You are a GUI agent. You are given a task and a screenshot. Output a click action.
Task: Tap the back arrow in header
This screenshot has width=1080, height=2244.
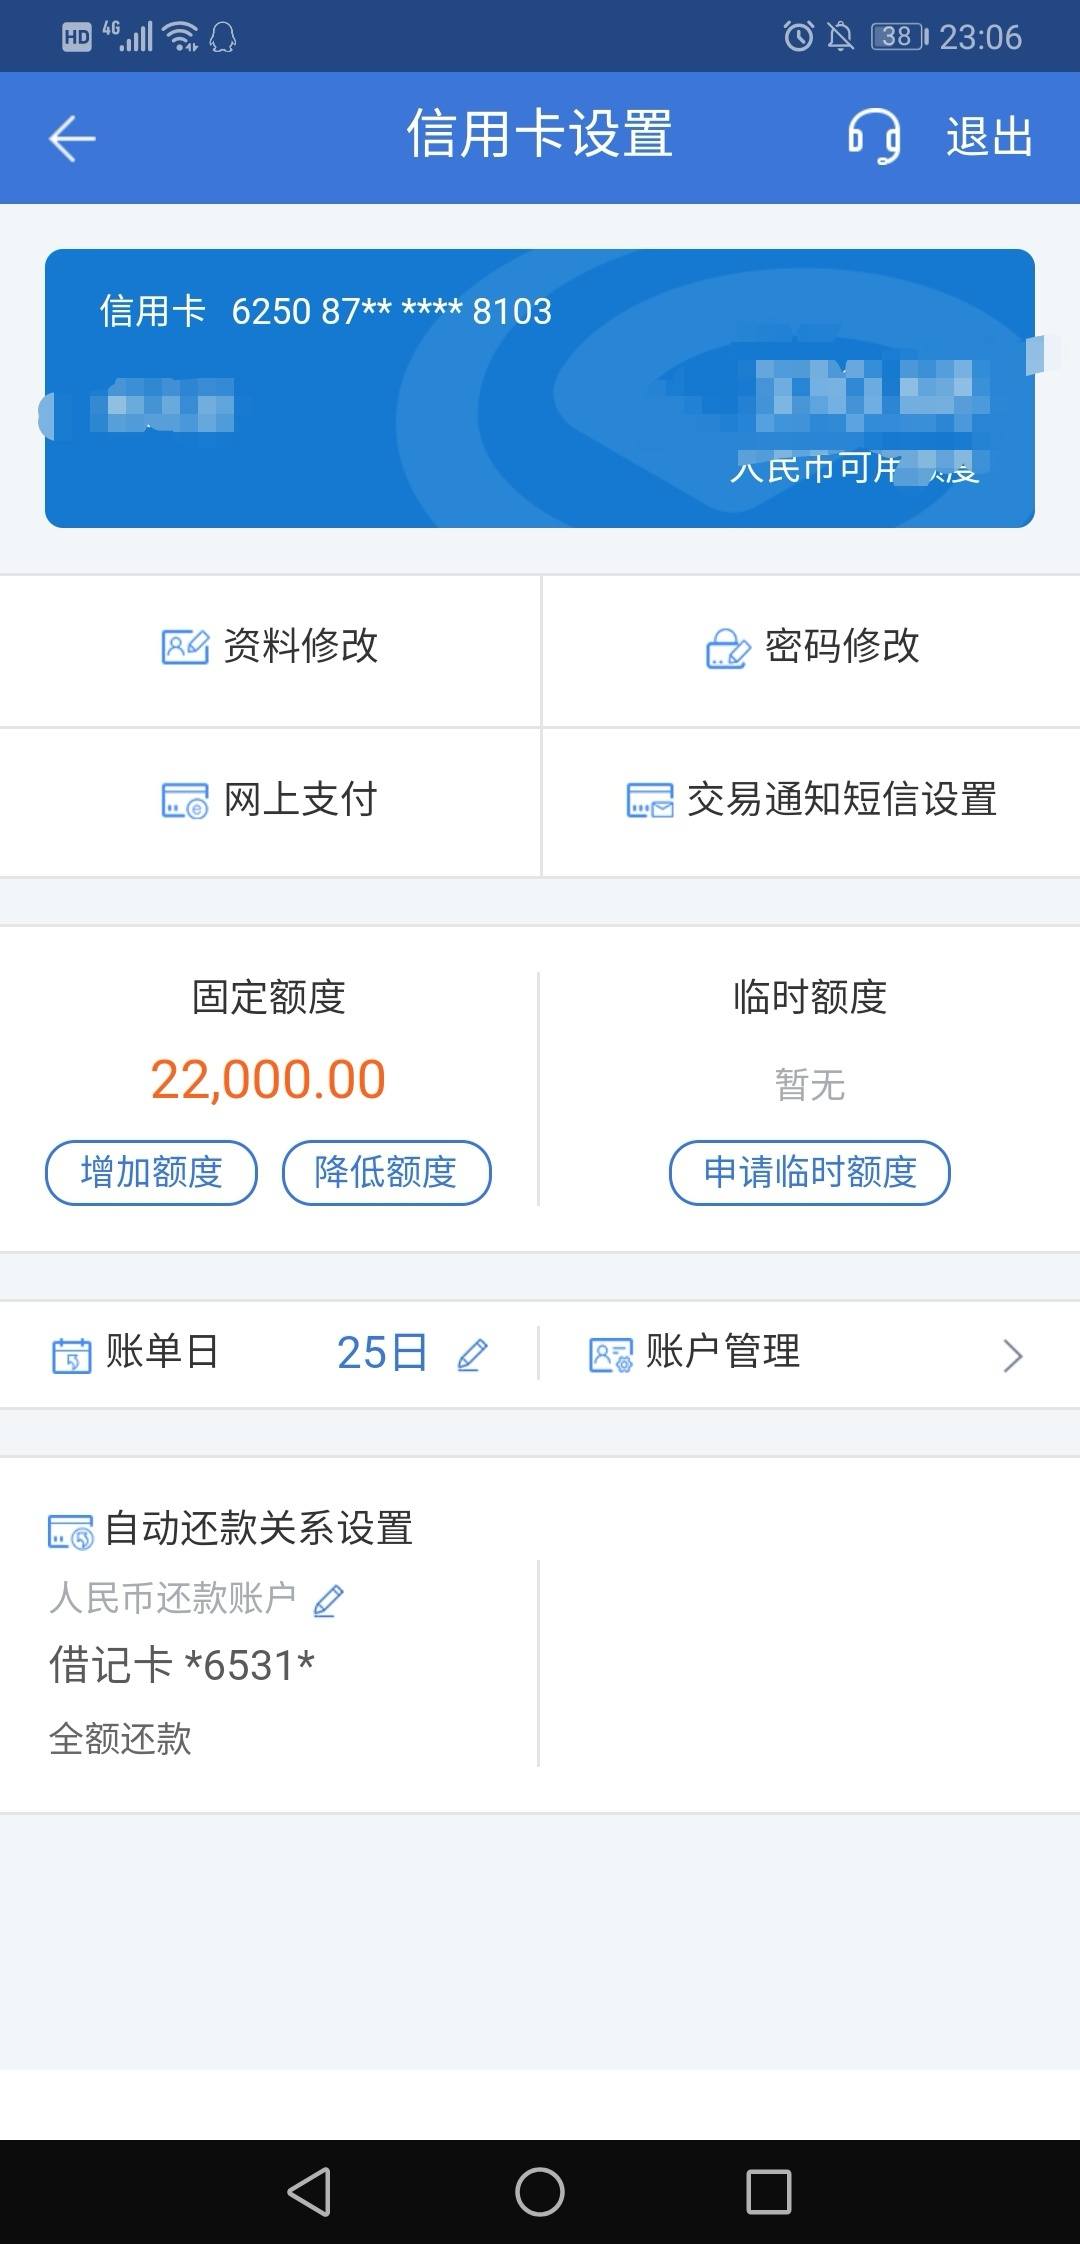point(72,138)
